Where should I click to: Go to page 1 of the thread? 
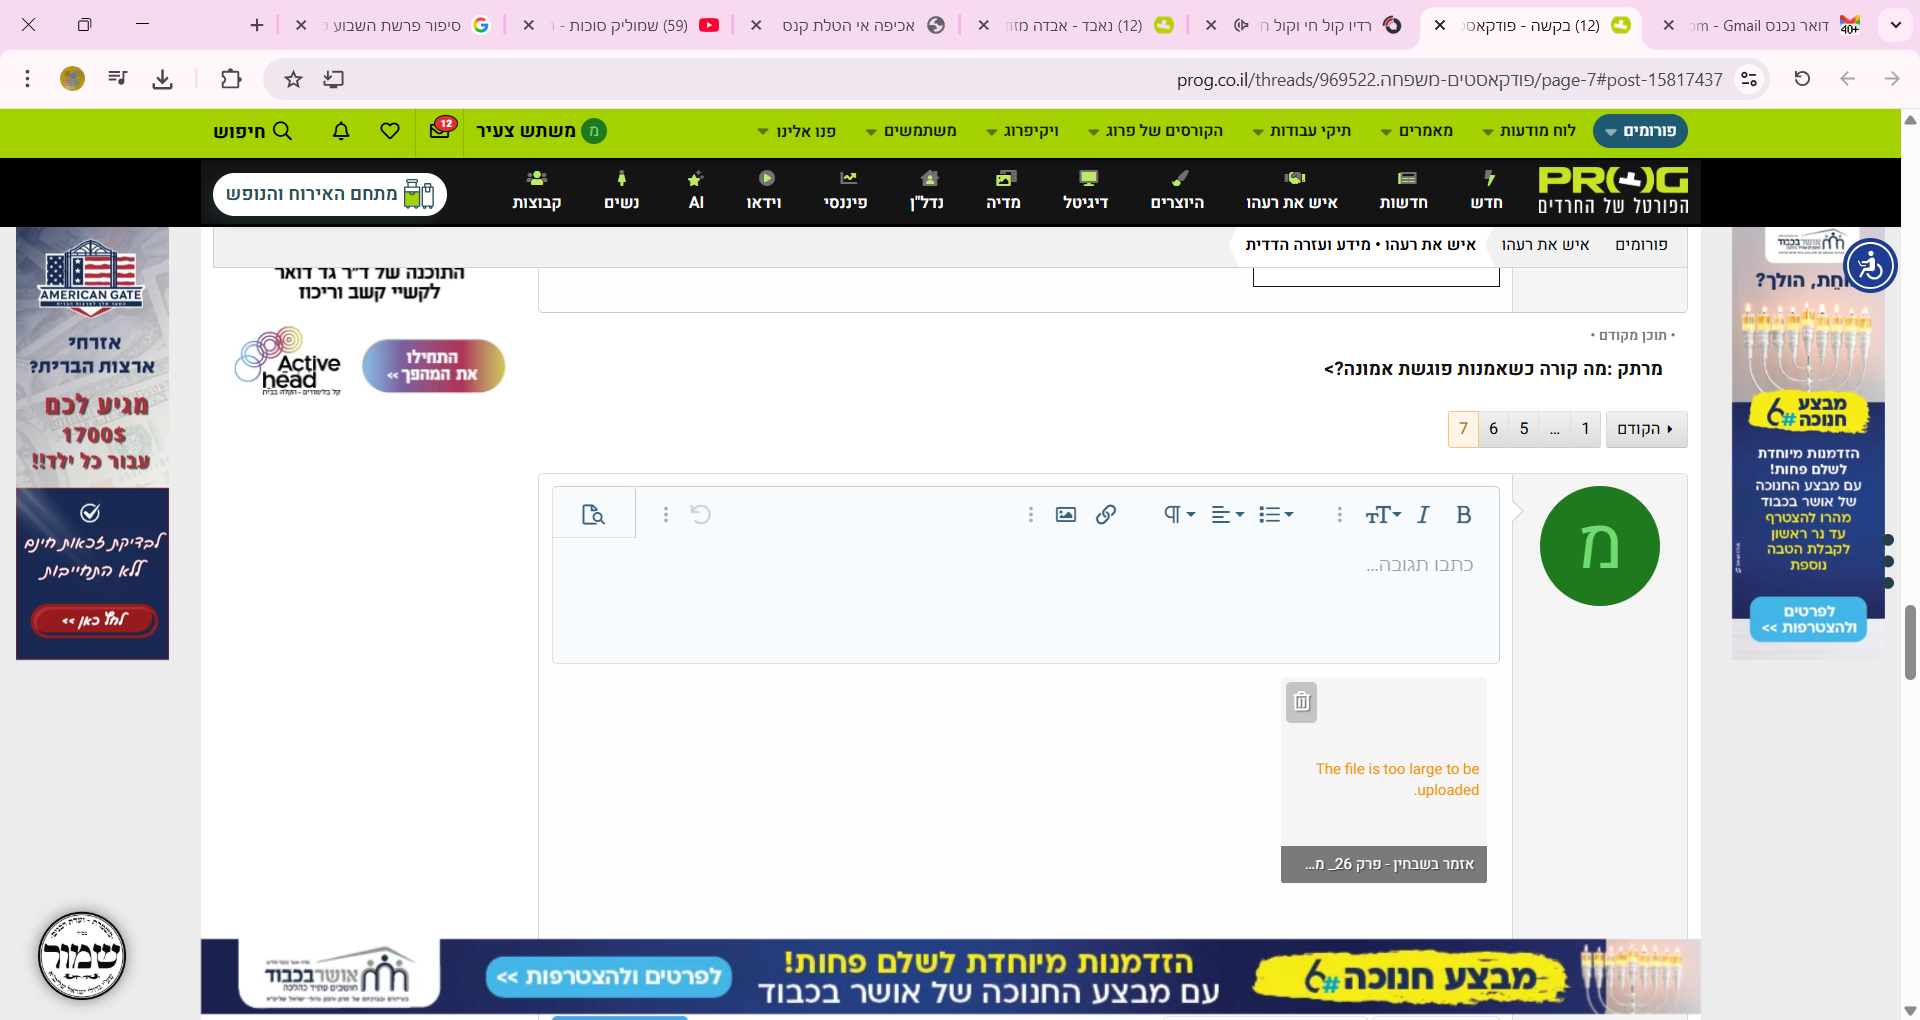pyautogui.click(x=1585, y=429)
